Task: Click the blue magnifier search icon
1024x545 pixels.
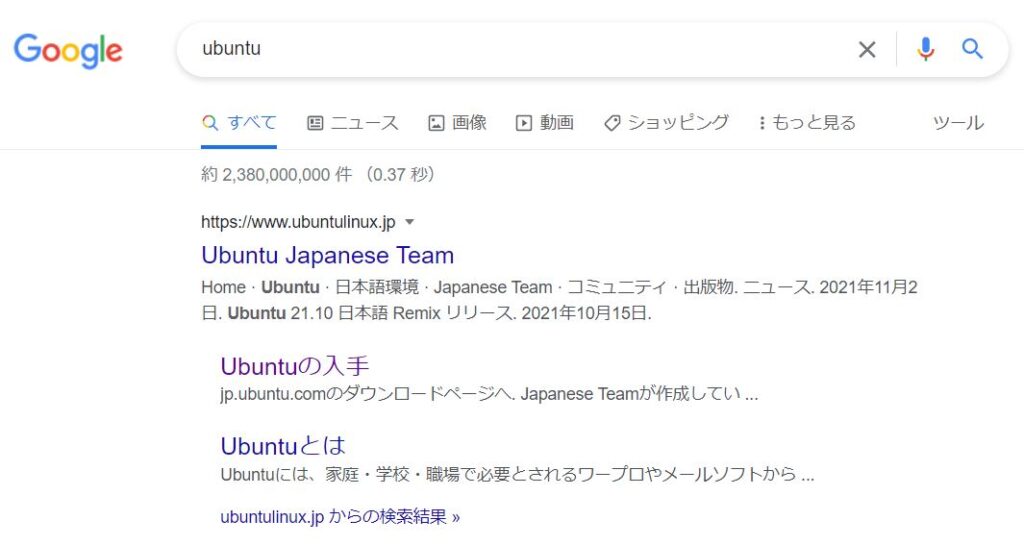Action: click(972, 49)
